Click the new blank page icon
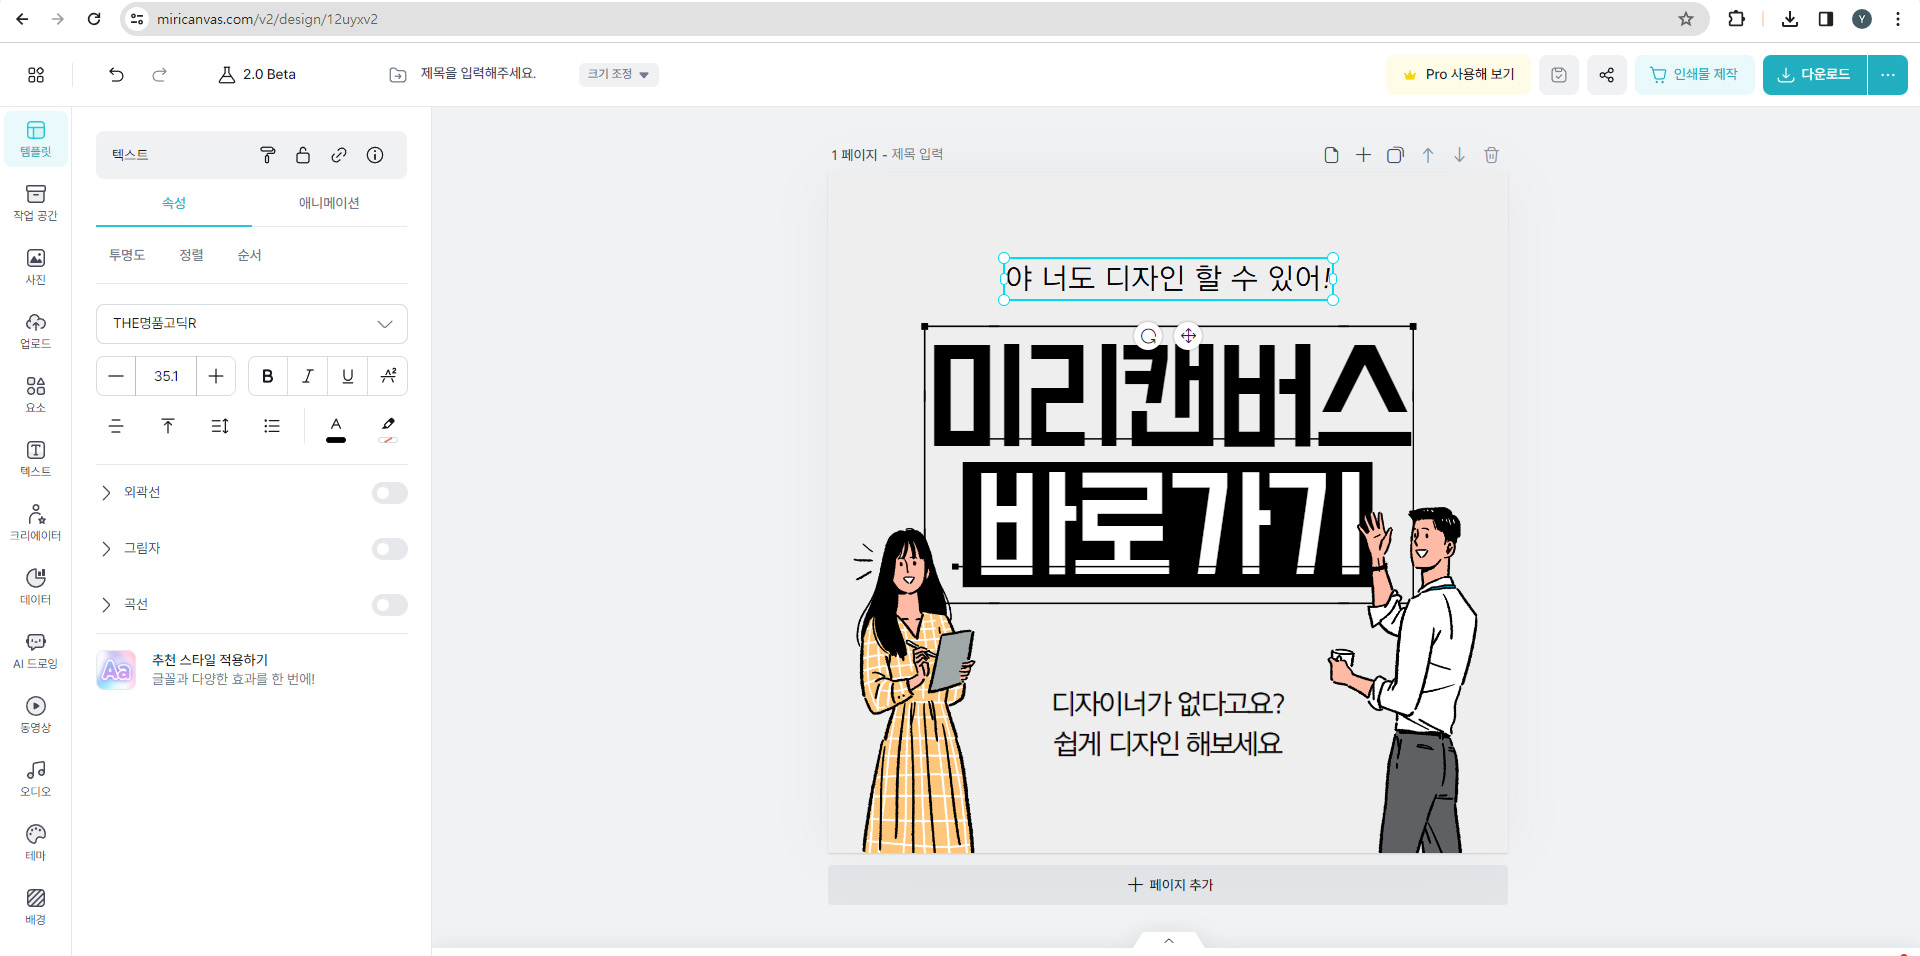 click(x=1331, y=155)
